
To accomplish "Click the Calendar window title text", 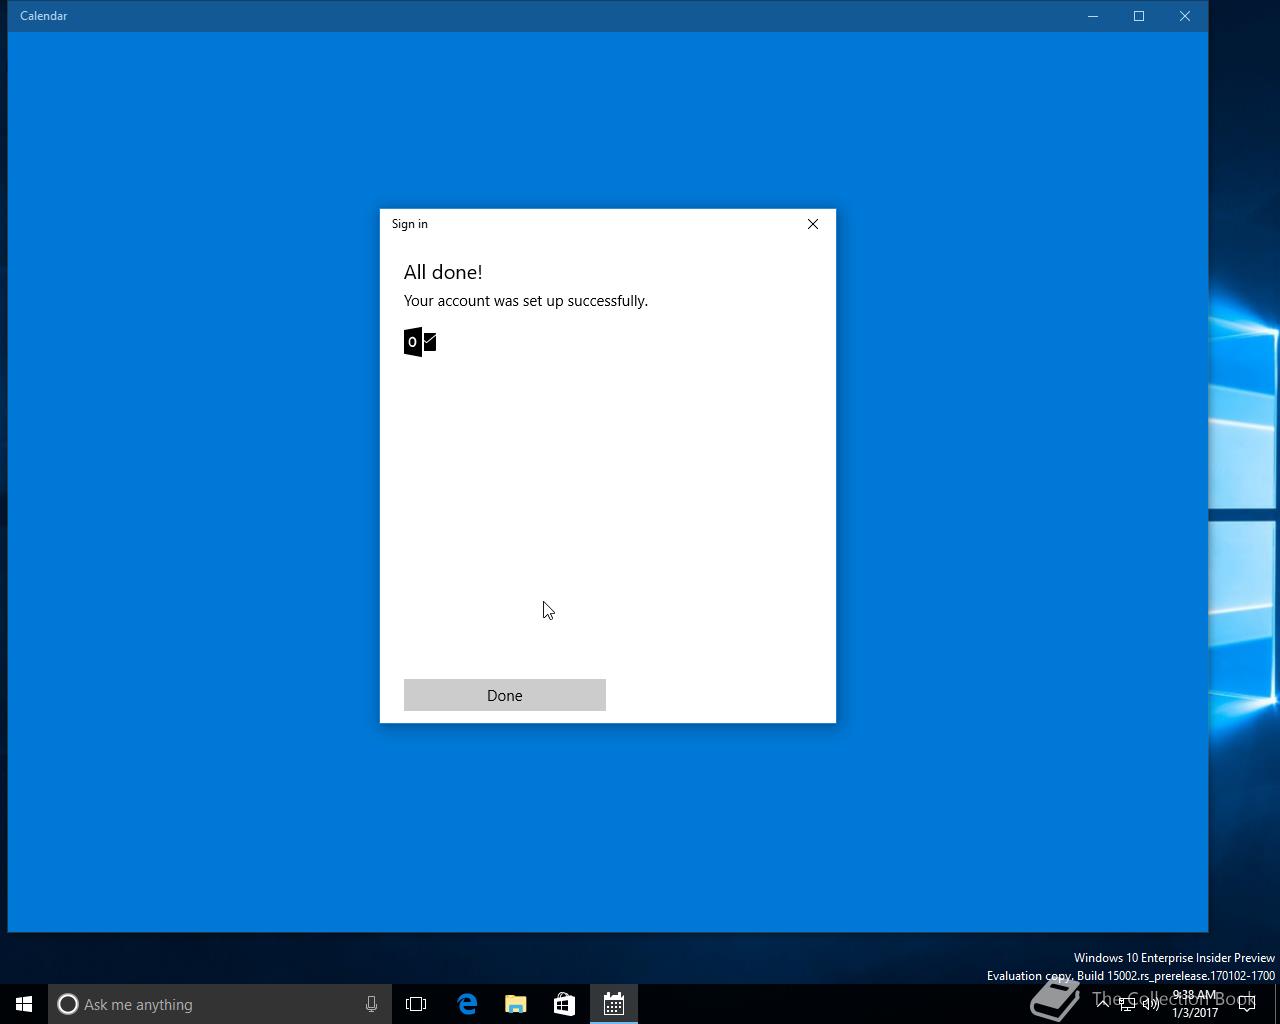I will point(44,16).
